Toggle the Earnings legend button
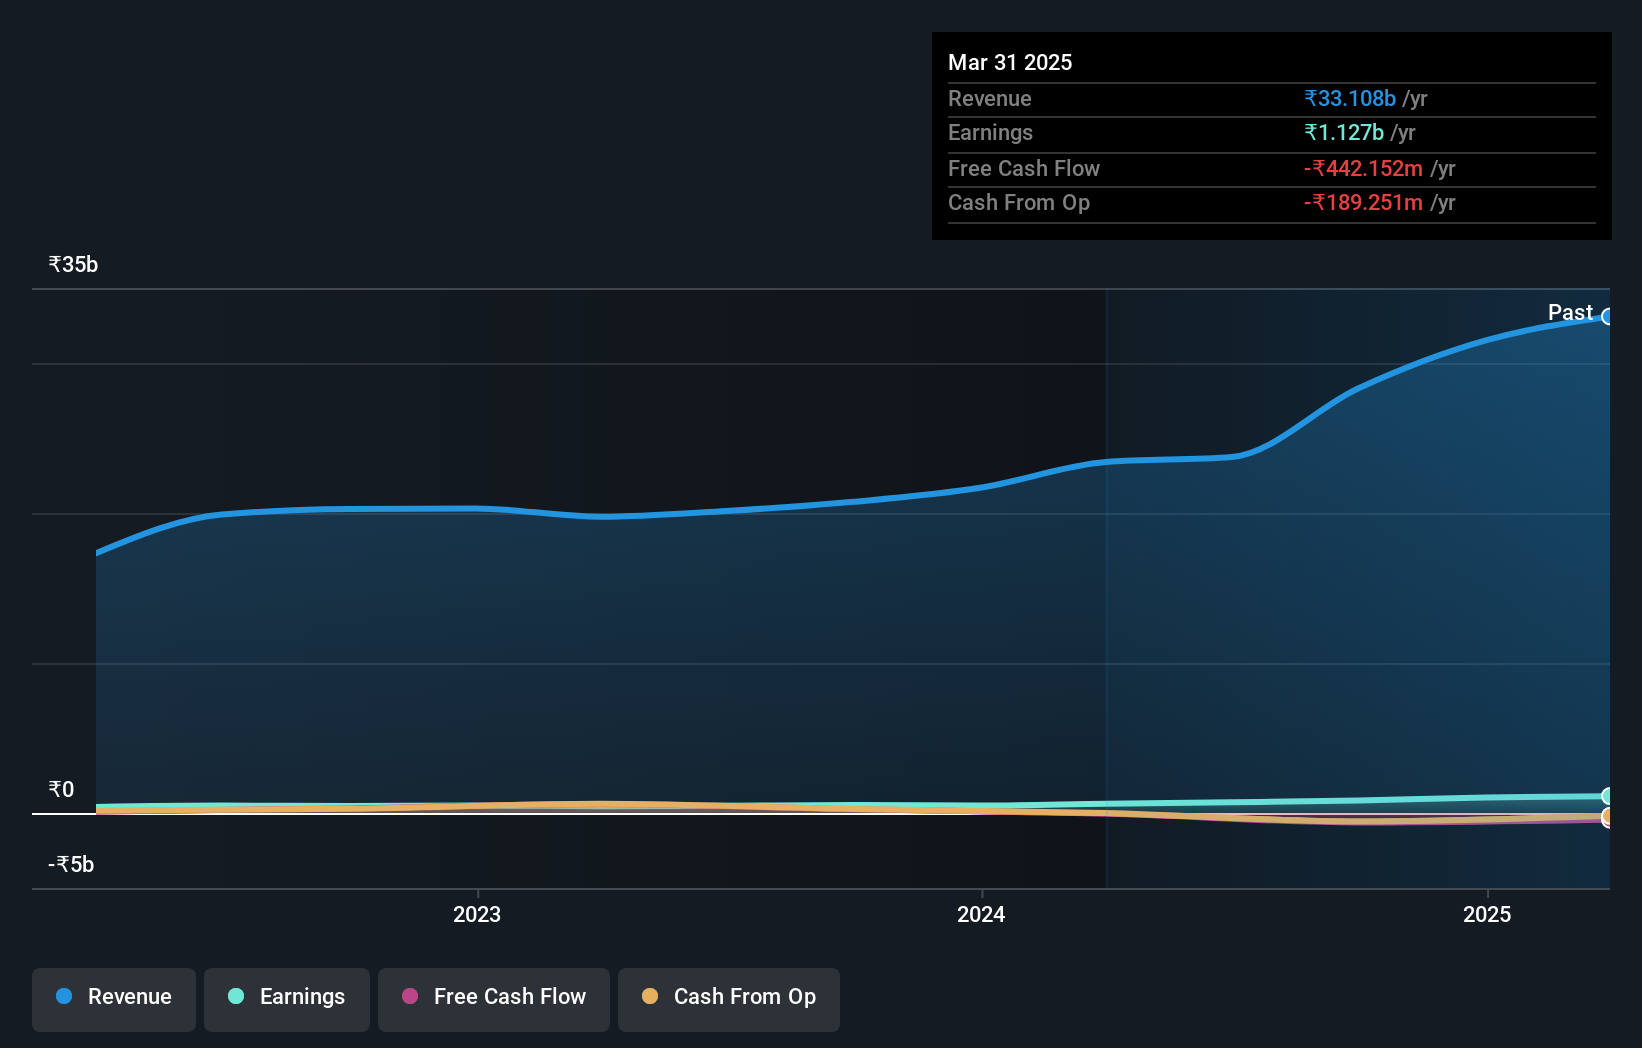 tap(287, 999)
